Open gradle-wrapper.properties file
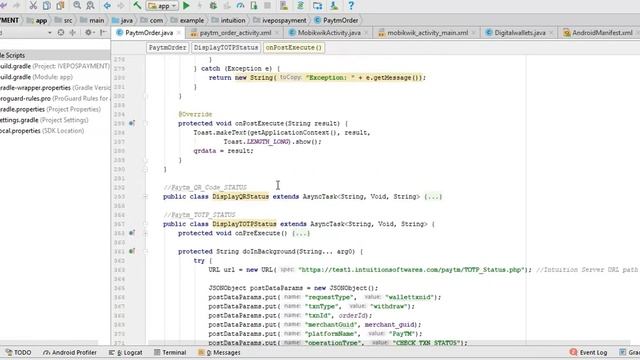Screen dimensions: 640x360 (55, 87)
